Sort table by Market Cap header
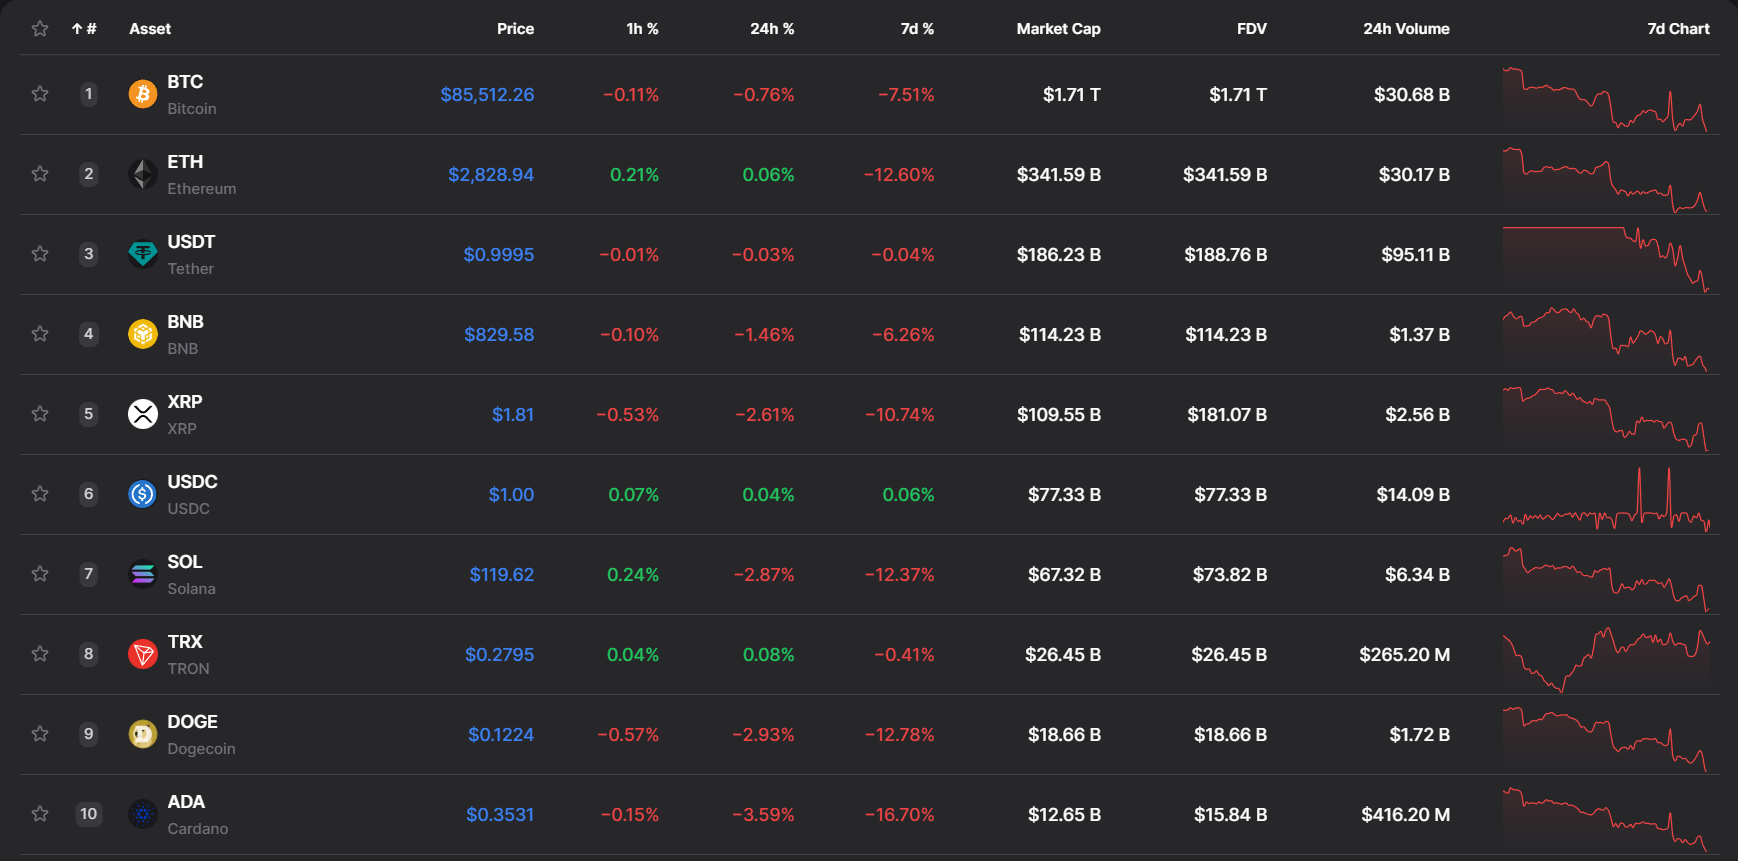Image resolution: width=1738 pixels, height=861 pixels. 1058,29
